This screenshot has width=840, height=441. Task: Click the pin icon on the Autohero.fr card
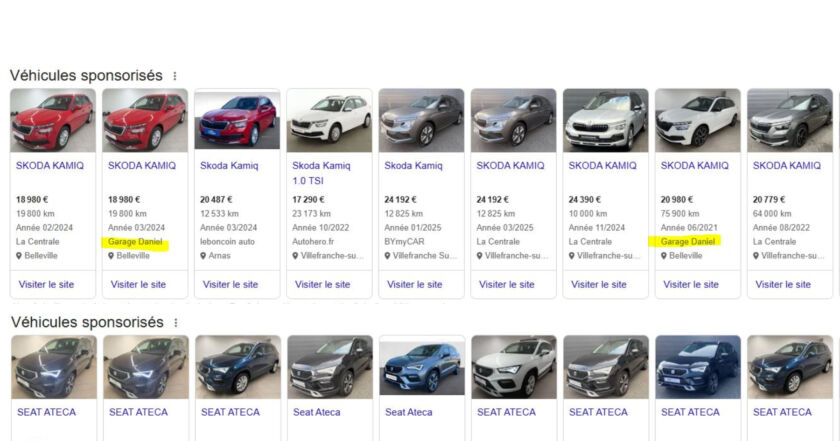(295, 256)
